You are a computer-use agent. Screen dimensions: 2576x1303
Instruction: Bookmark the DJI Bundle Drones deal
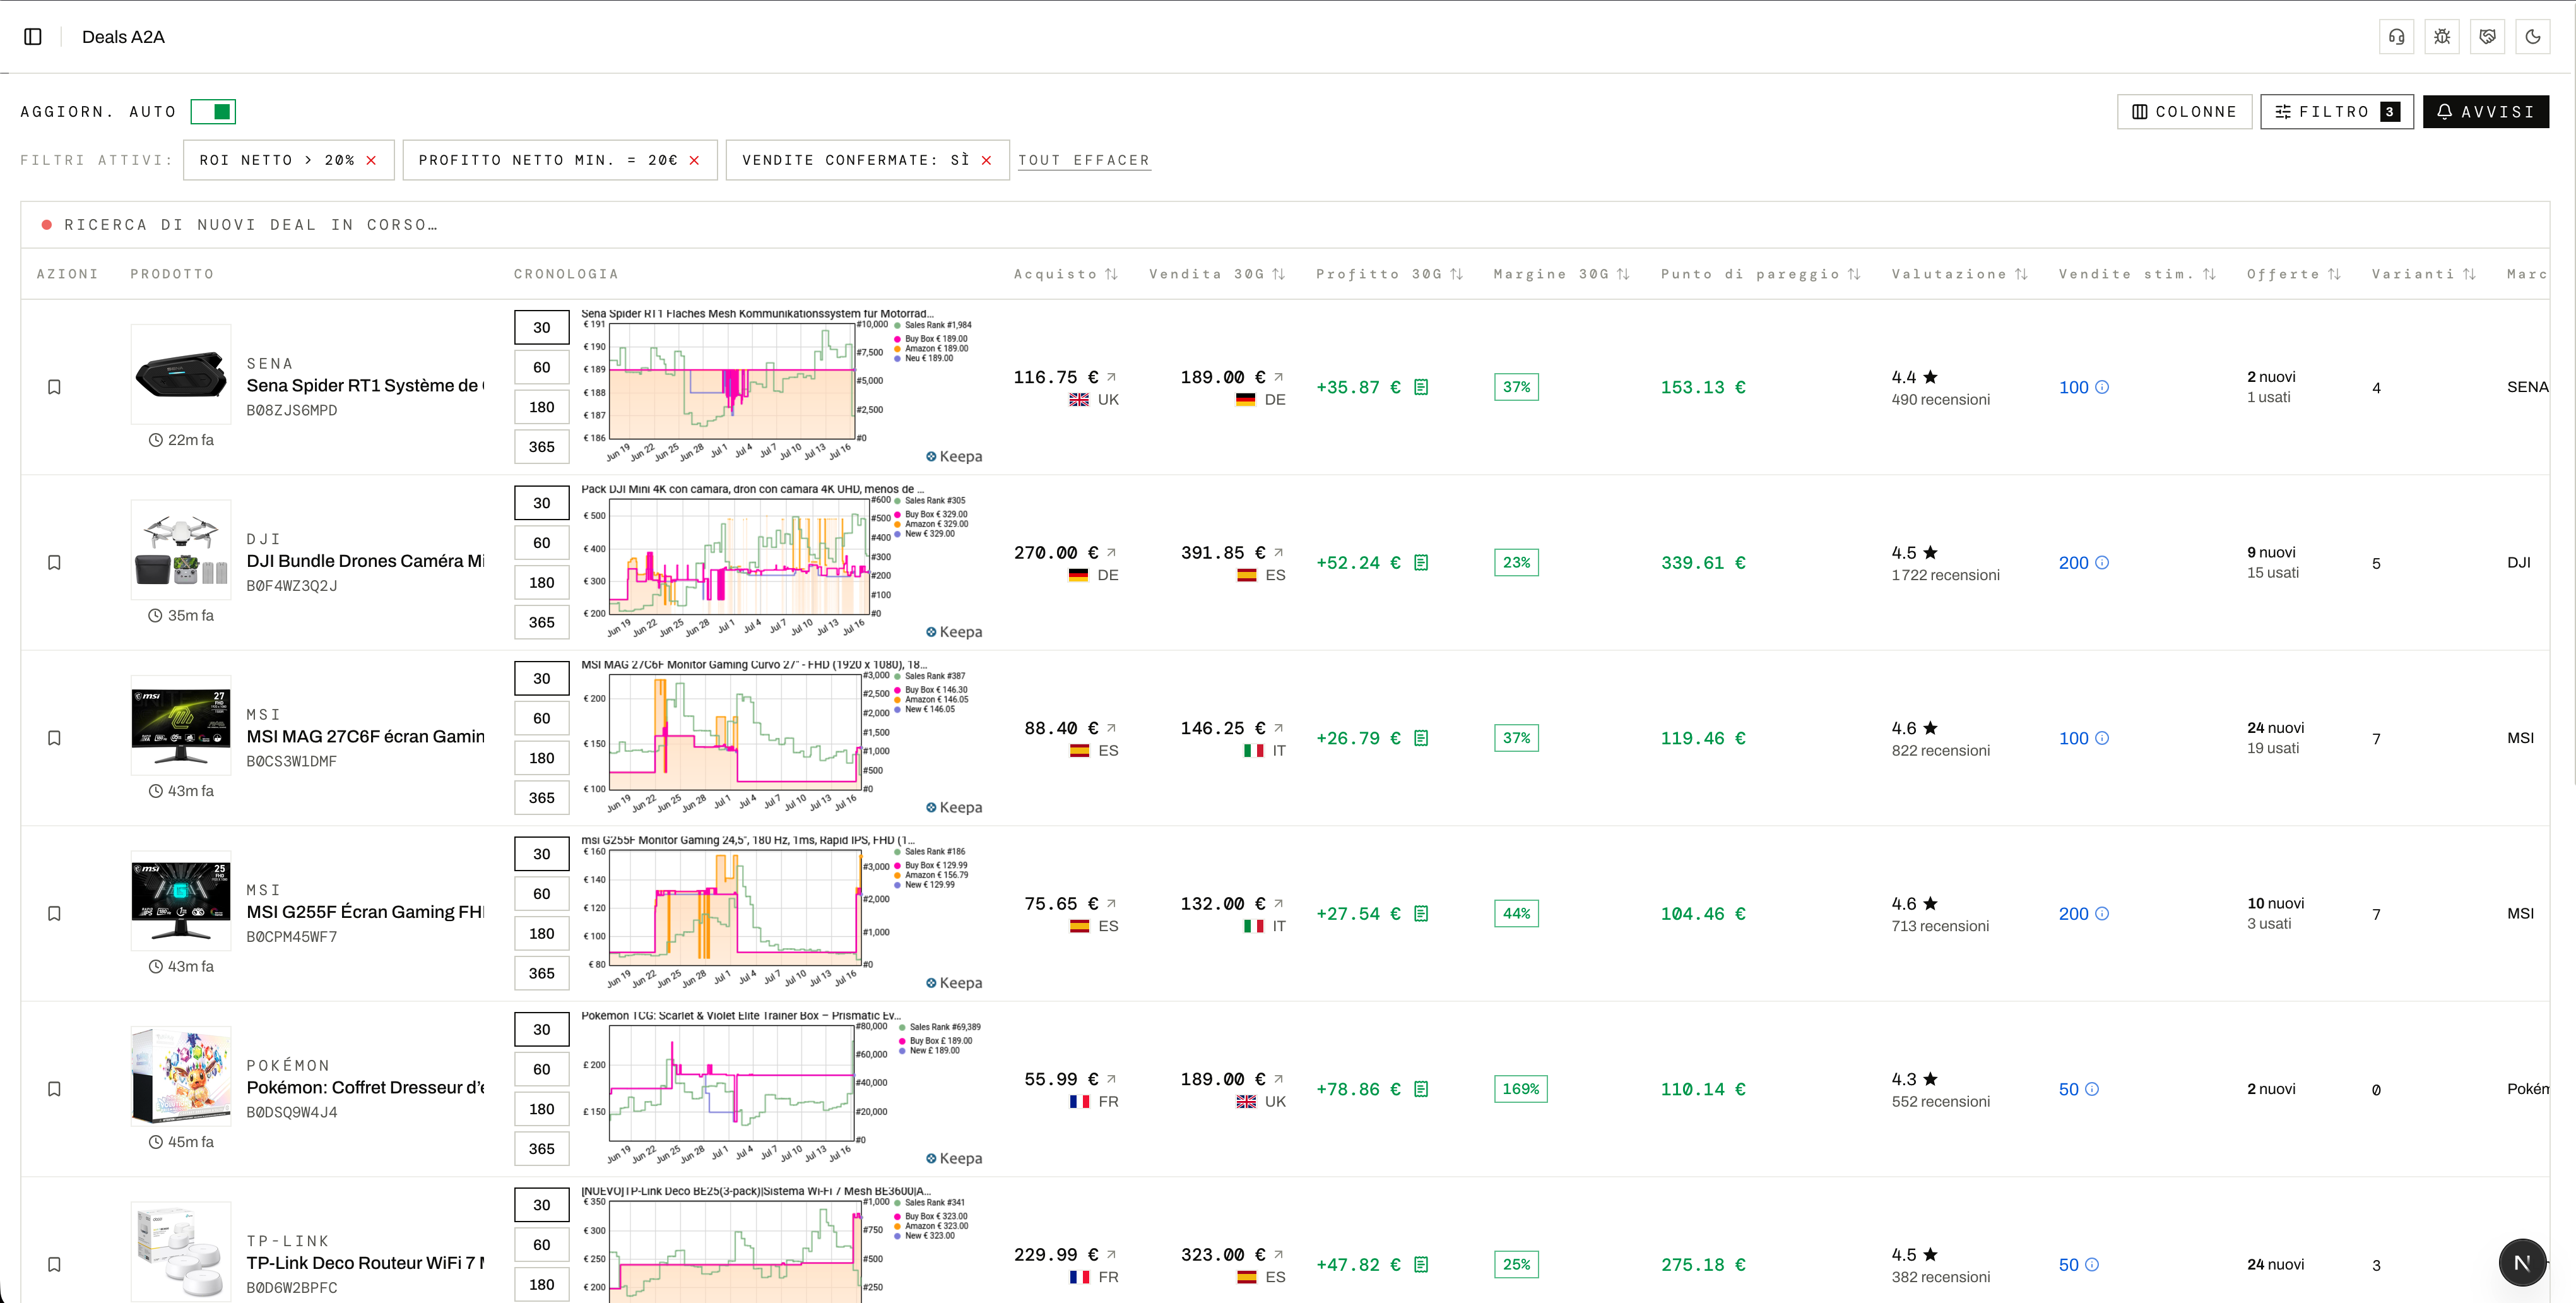55,562
